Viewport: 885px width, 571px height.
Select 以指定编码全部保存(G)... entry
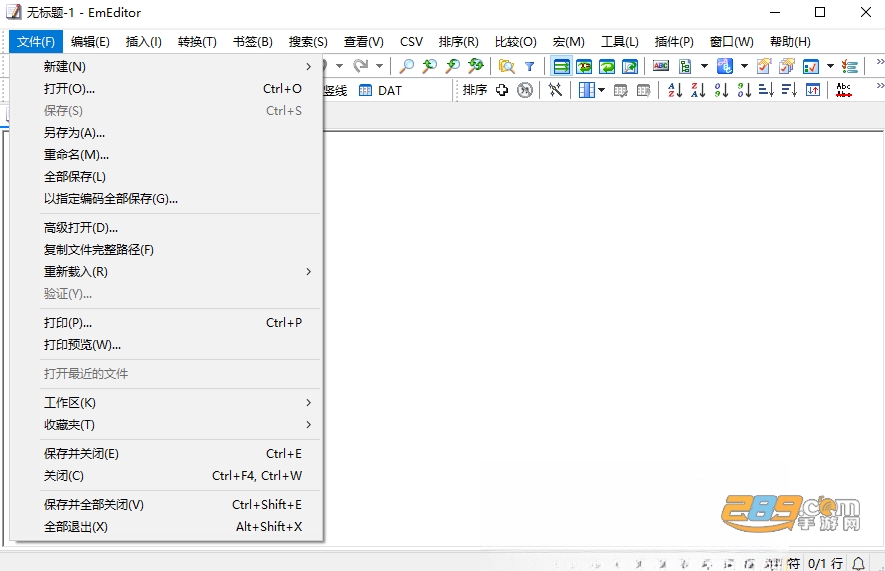tap(167, 199)
